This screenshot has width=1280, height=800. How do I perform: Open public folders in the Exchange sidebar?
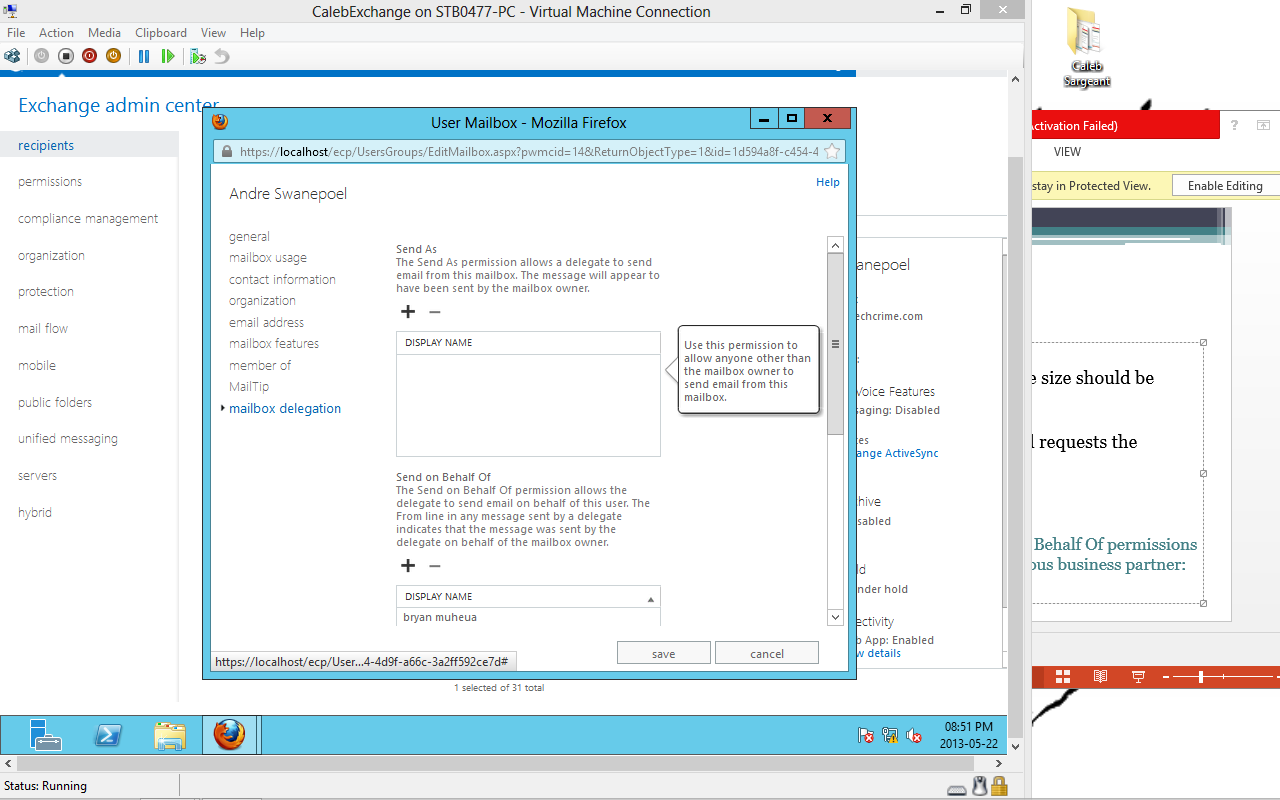pyautogui.click(x=55, y=403)
